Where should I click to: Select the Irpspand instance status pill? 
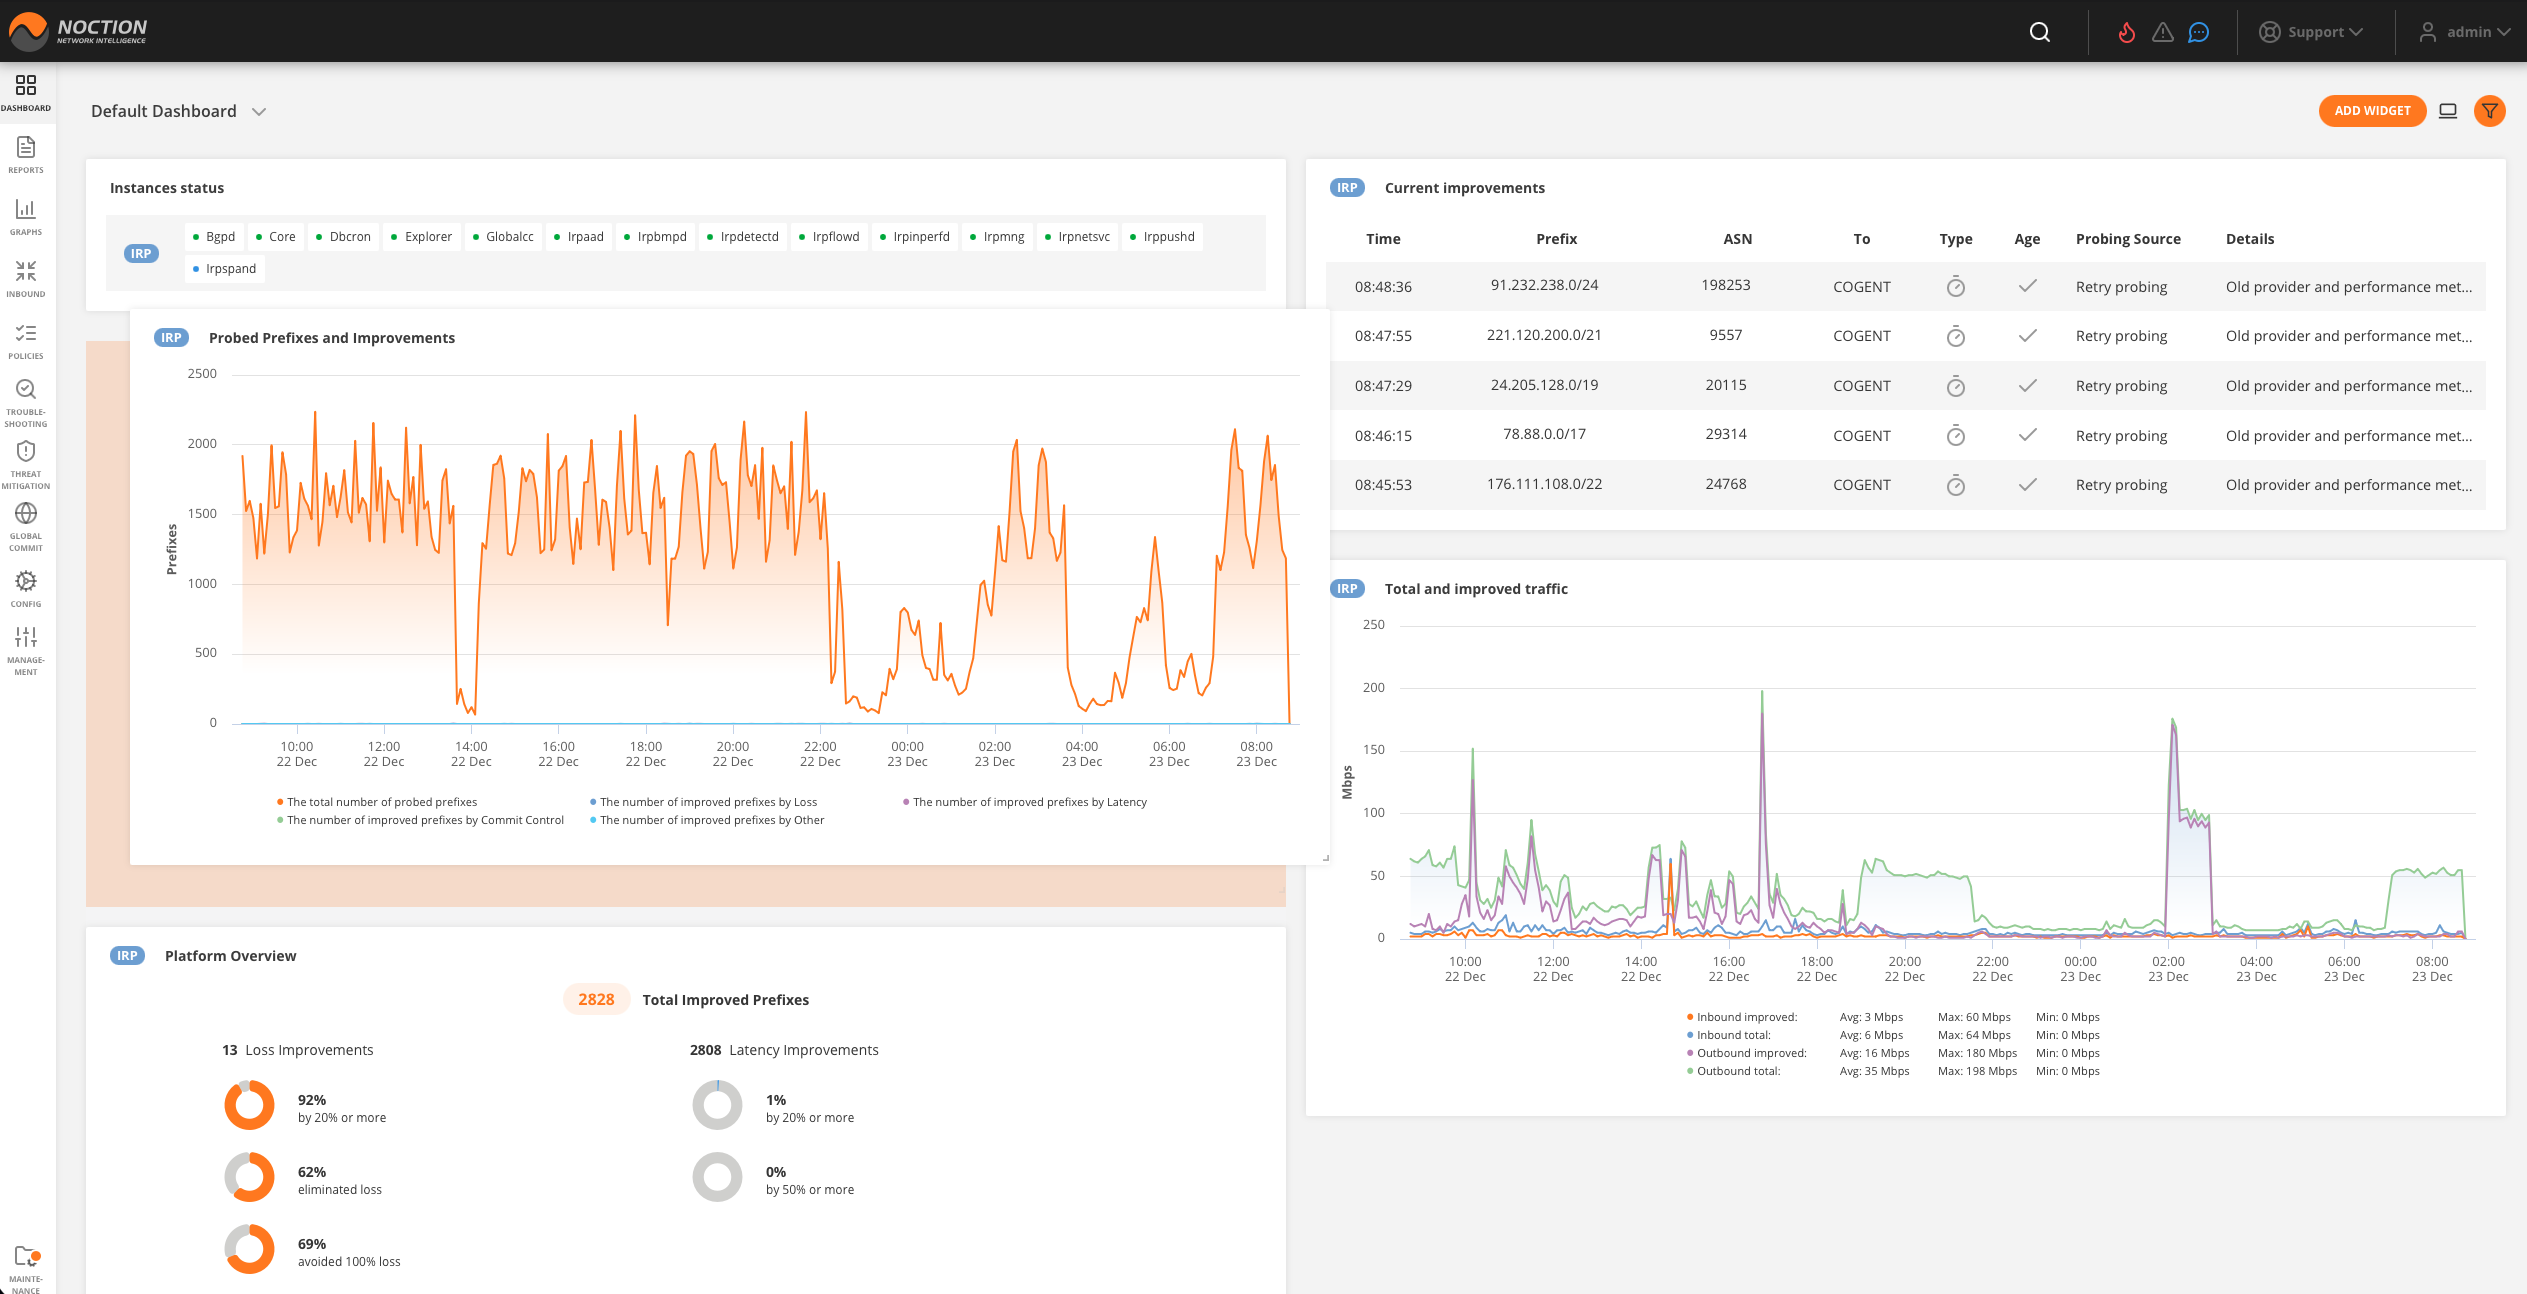(224, 268)
